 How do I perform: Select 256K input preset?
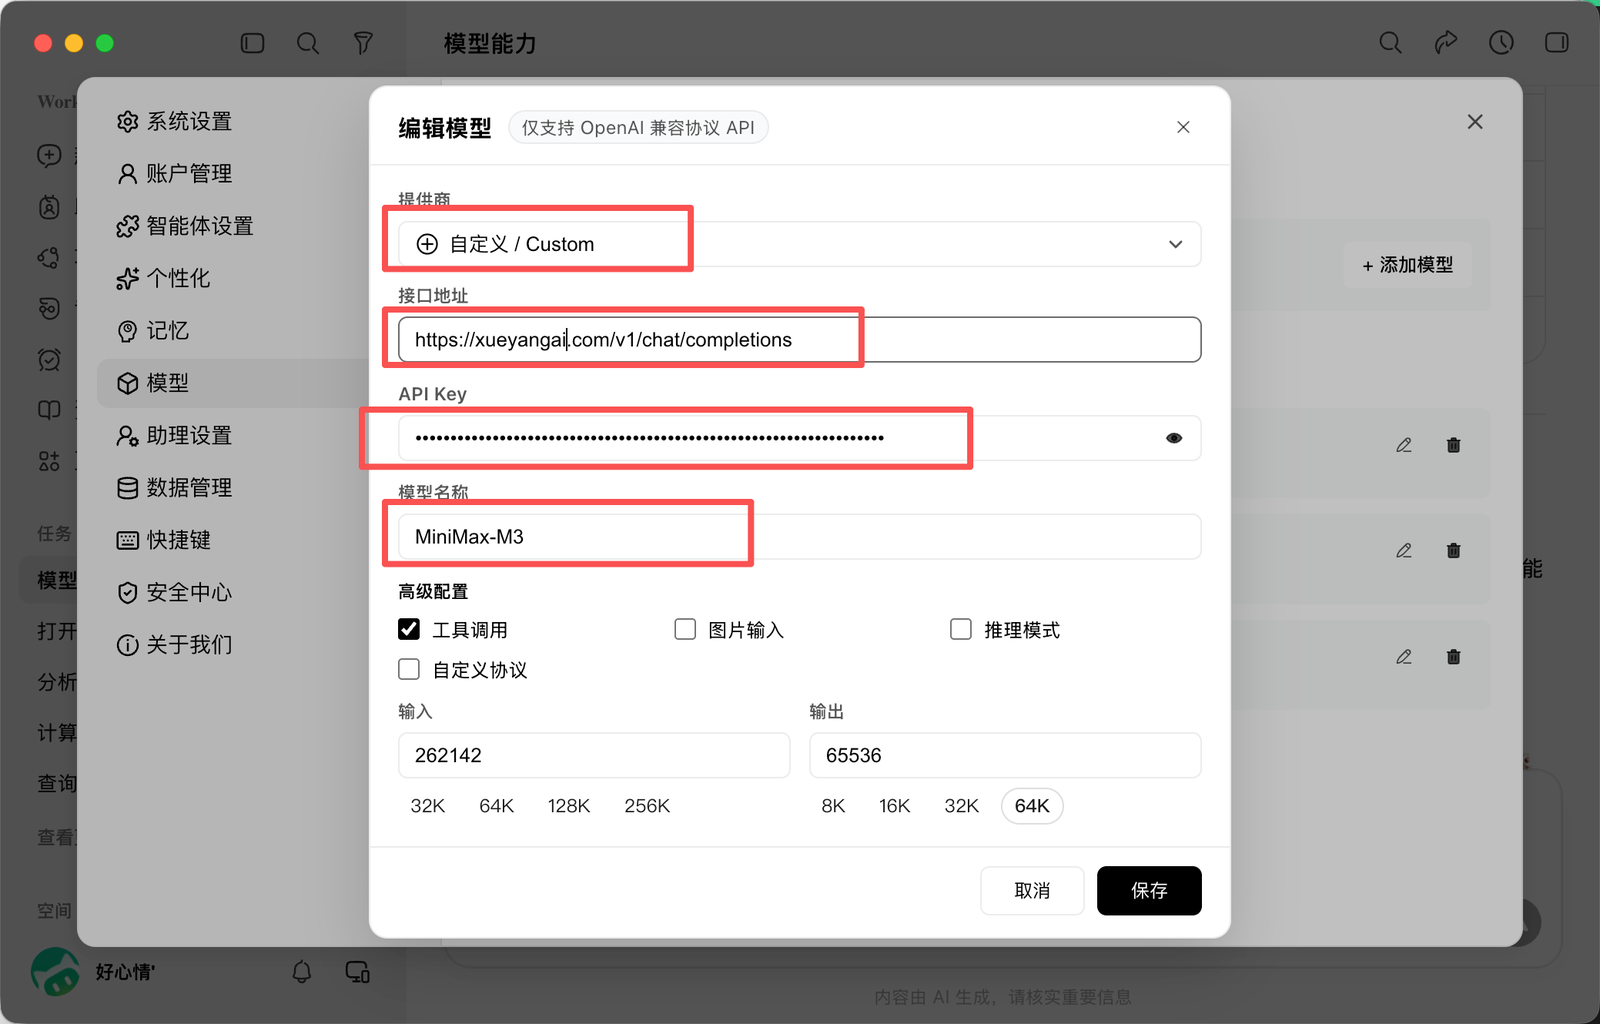[647, 806]
